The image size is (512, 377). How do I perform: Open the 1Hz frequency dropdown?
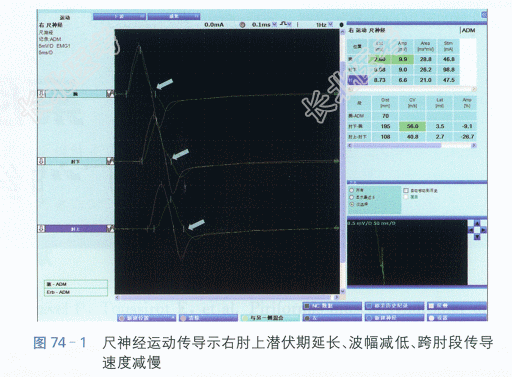click(330, 25)
